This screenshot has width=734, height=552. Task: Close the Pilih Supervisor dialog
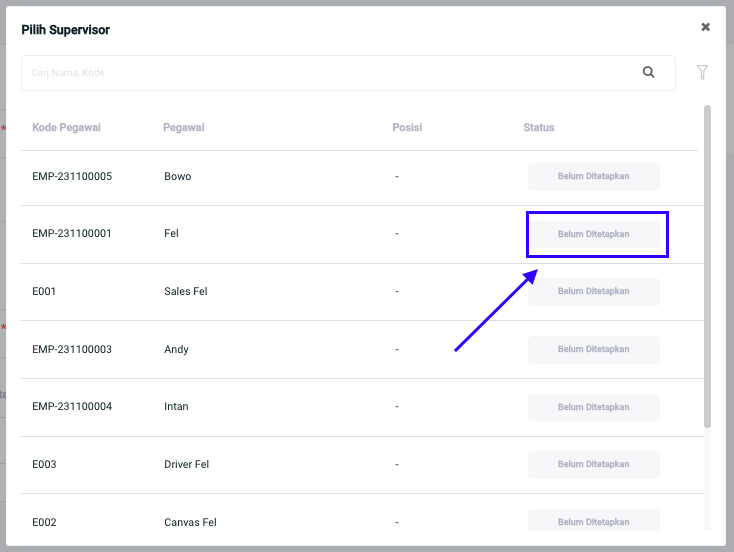(x=705, y=27)
